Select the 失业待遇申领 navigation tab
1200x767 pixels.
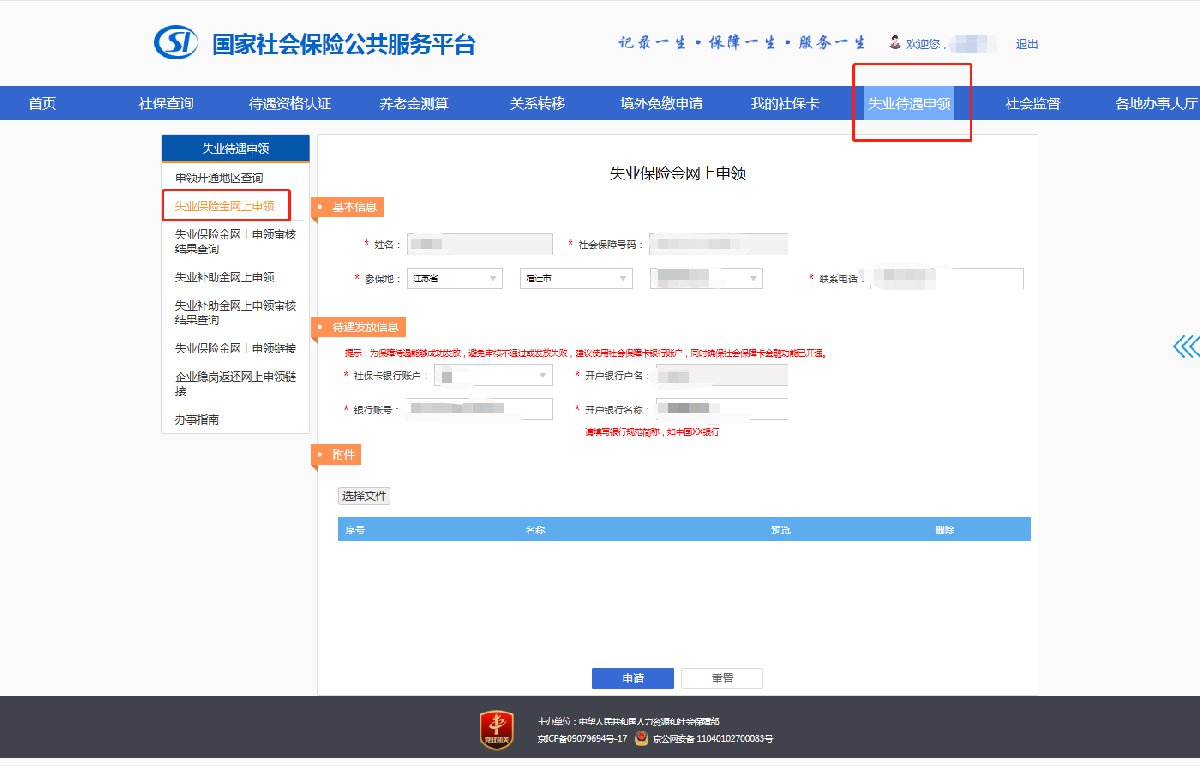(909, 104)
